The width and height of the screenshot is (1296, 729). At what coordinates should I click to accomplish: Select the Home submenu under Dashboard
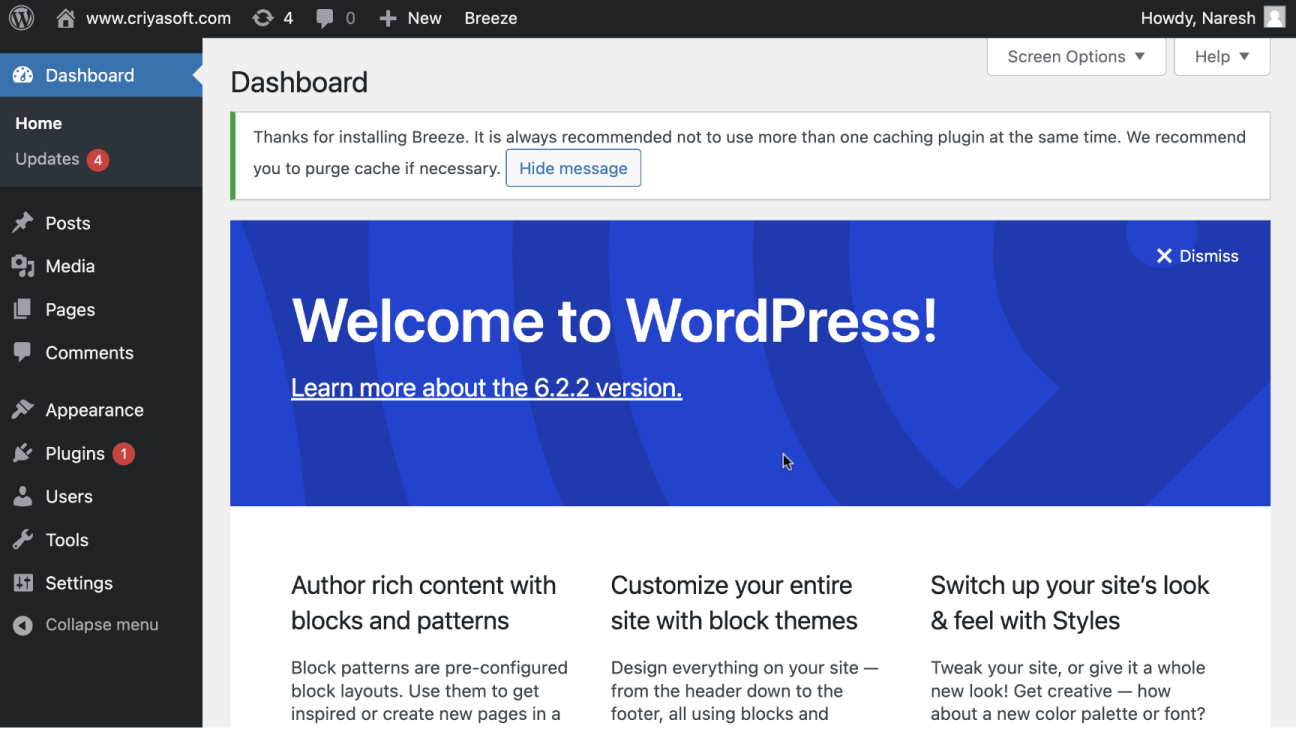click(x=38, y=123)
